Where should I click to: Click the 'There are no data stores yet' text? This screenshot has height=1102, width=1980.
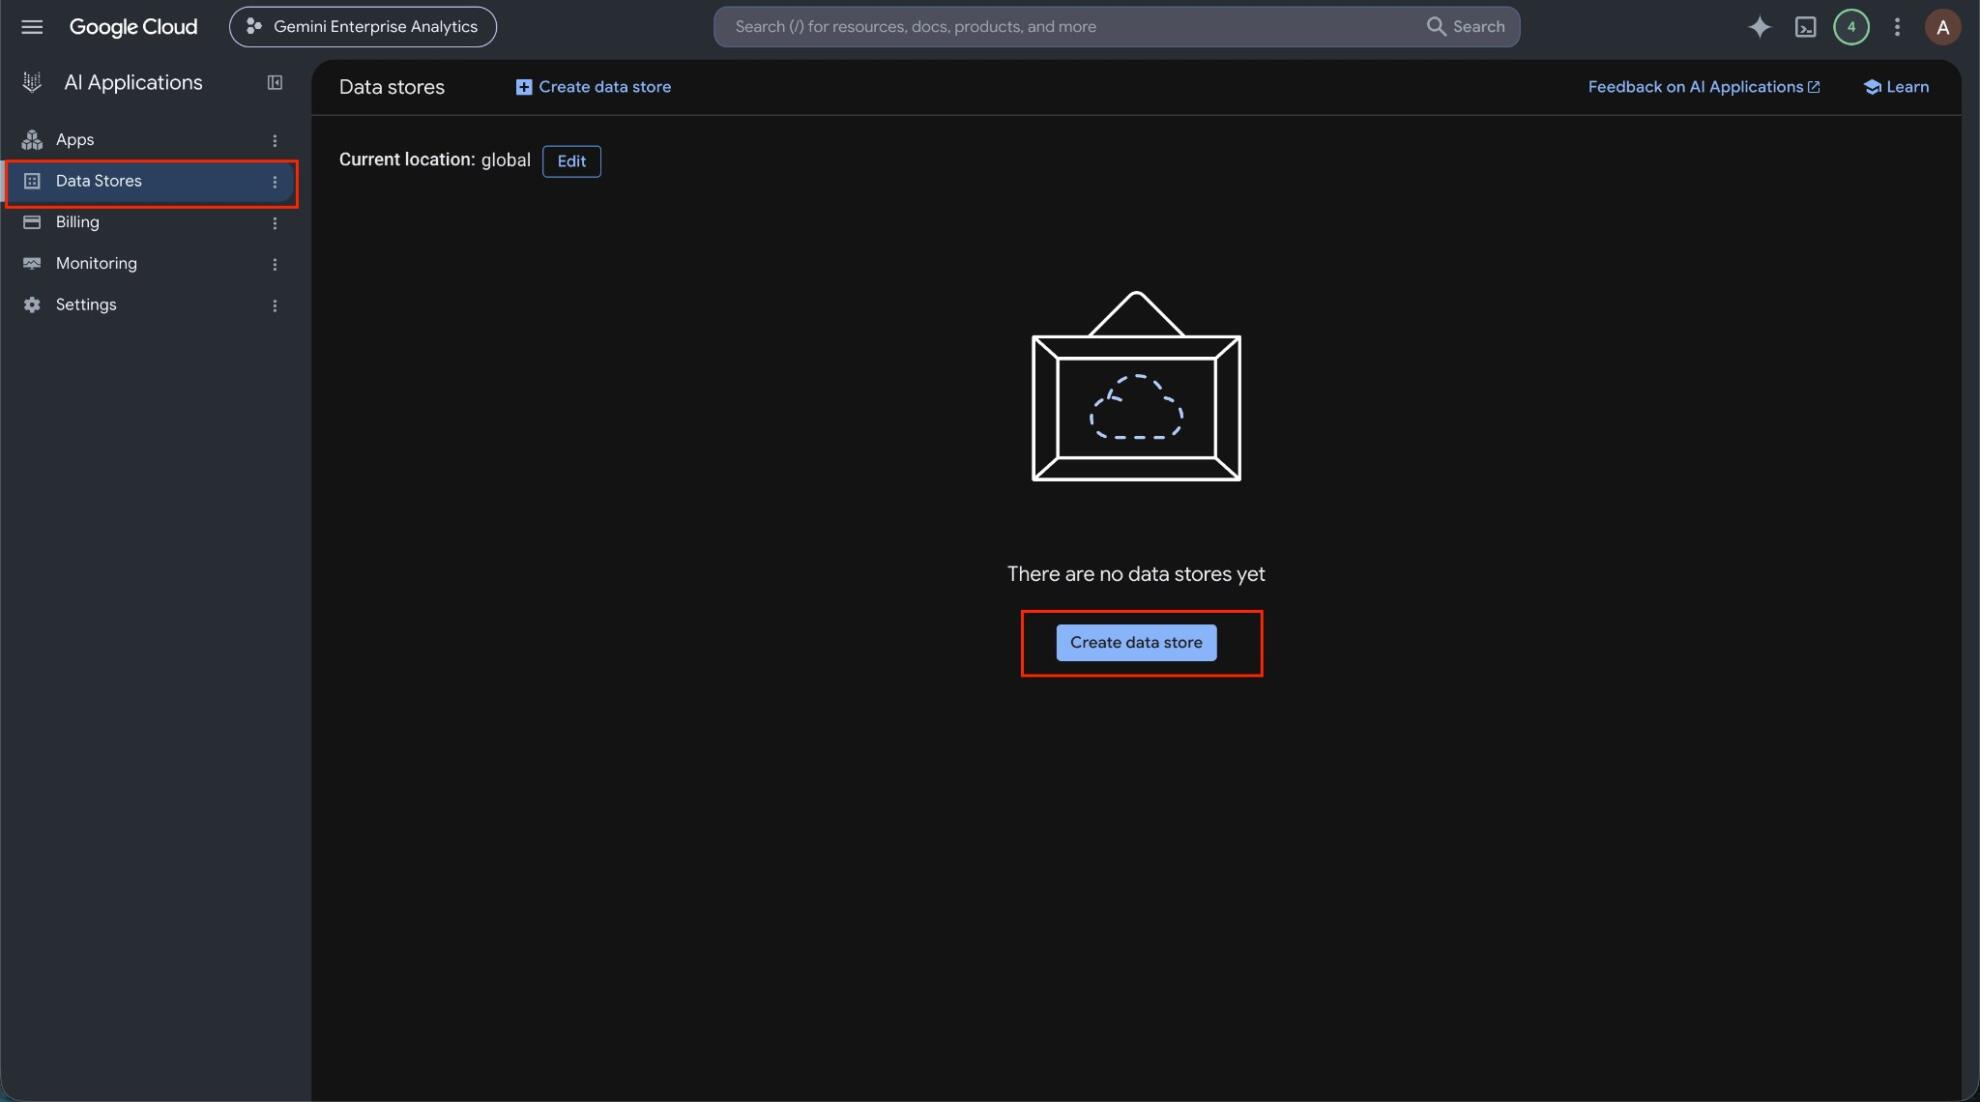[x=1136, y=574]
